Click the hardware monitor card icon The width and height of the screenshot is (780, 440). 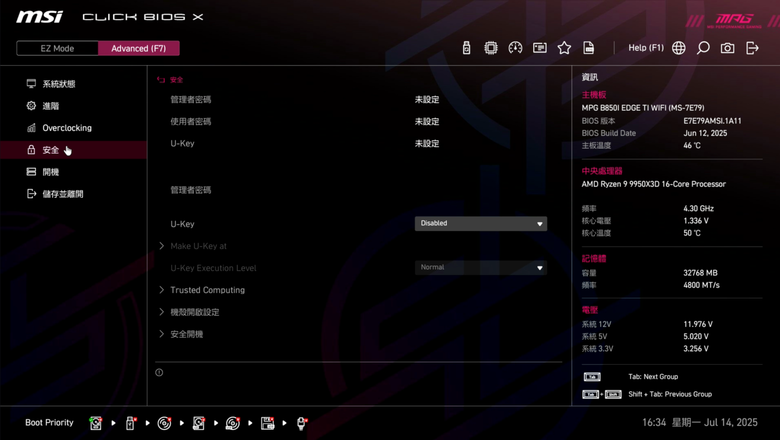pos(539,48)
